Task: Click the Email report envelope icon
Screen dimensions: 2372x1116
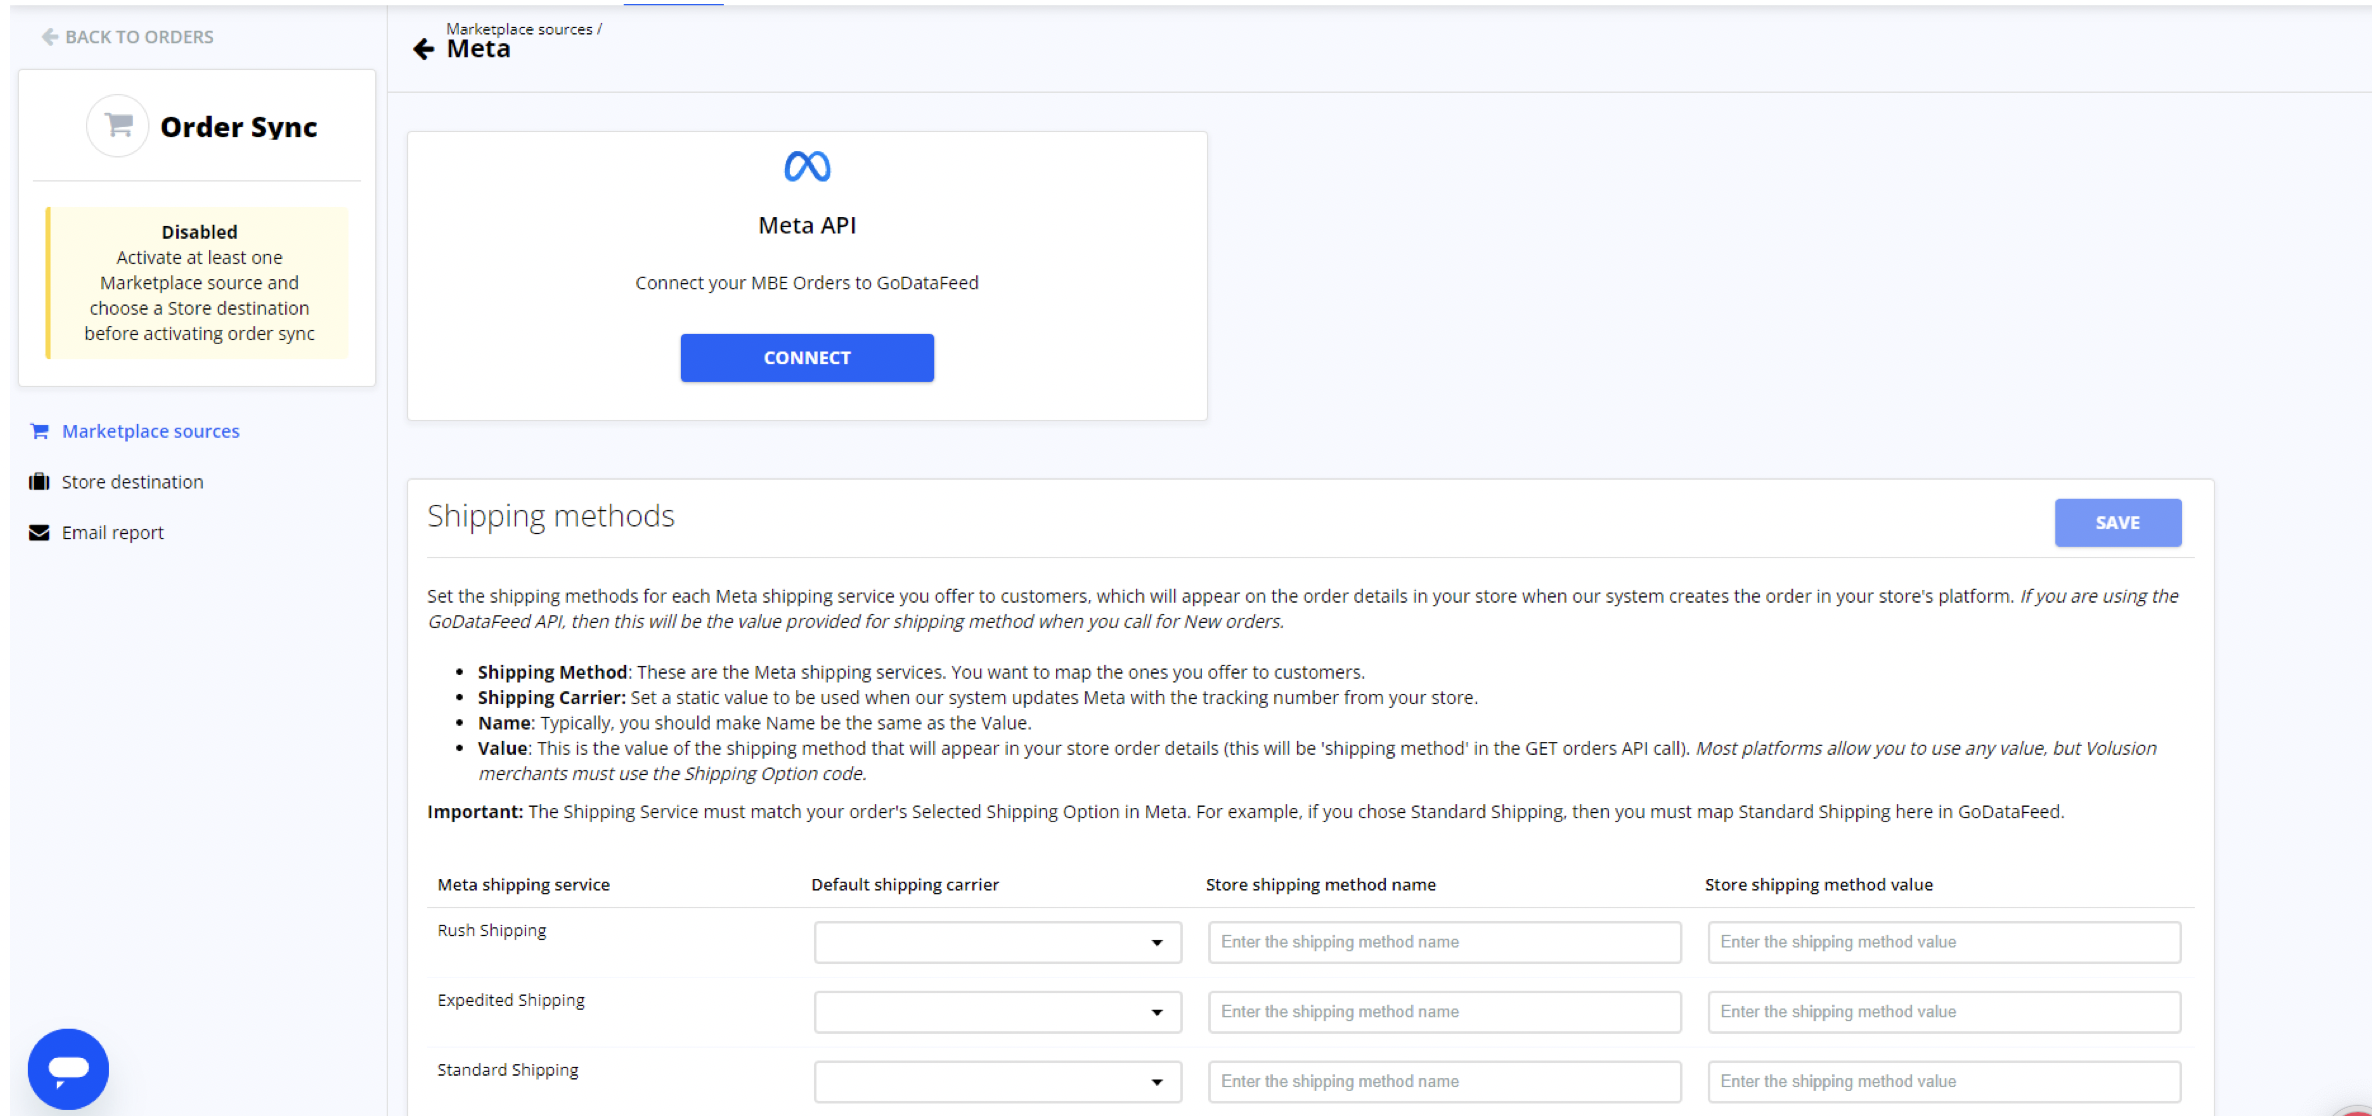Action: click(39, 533)
